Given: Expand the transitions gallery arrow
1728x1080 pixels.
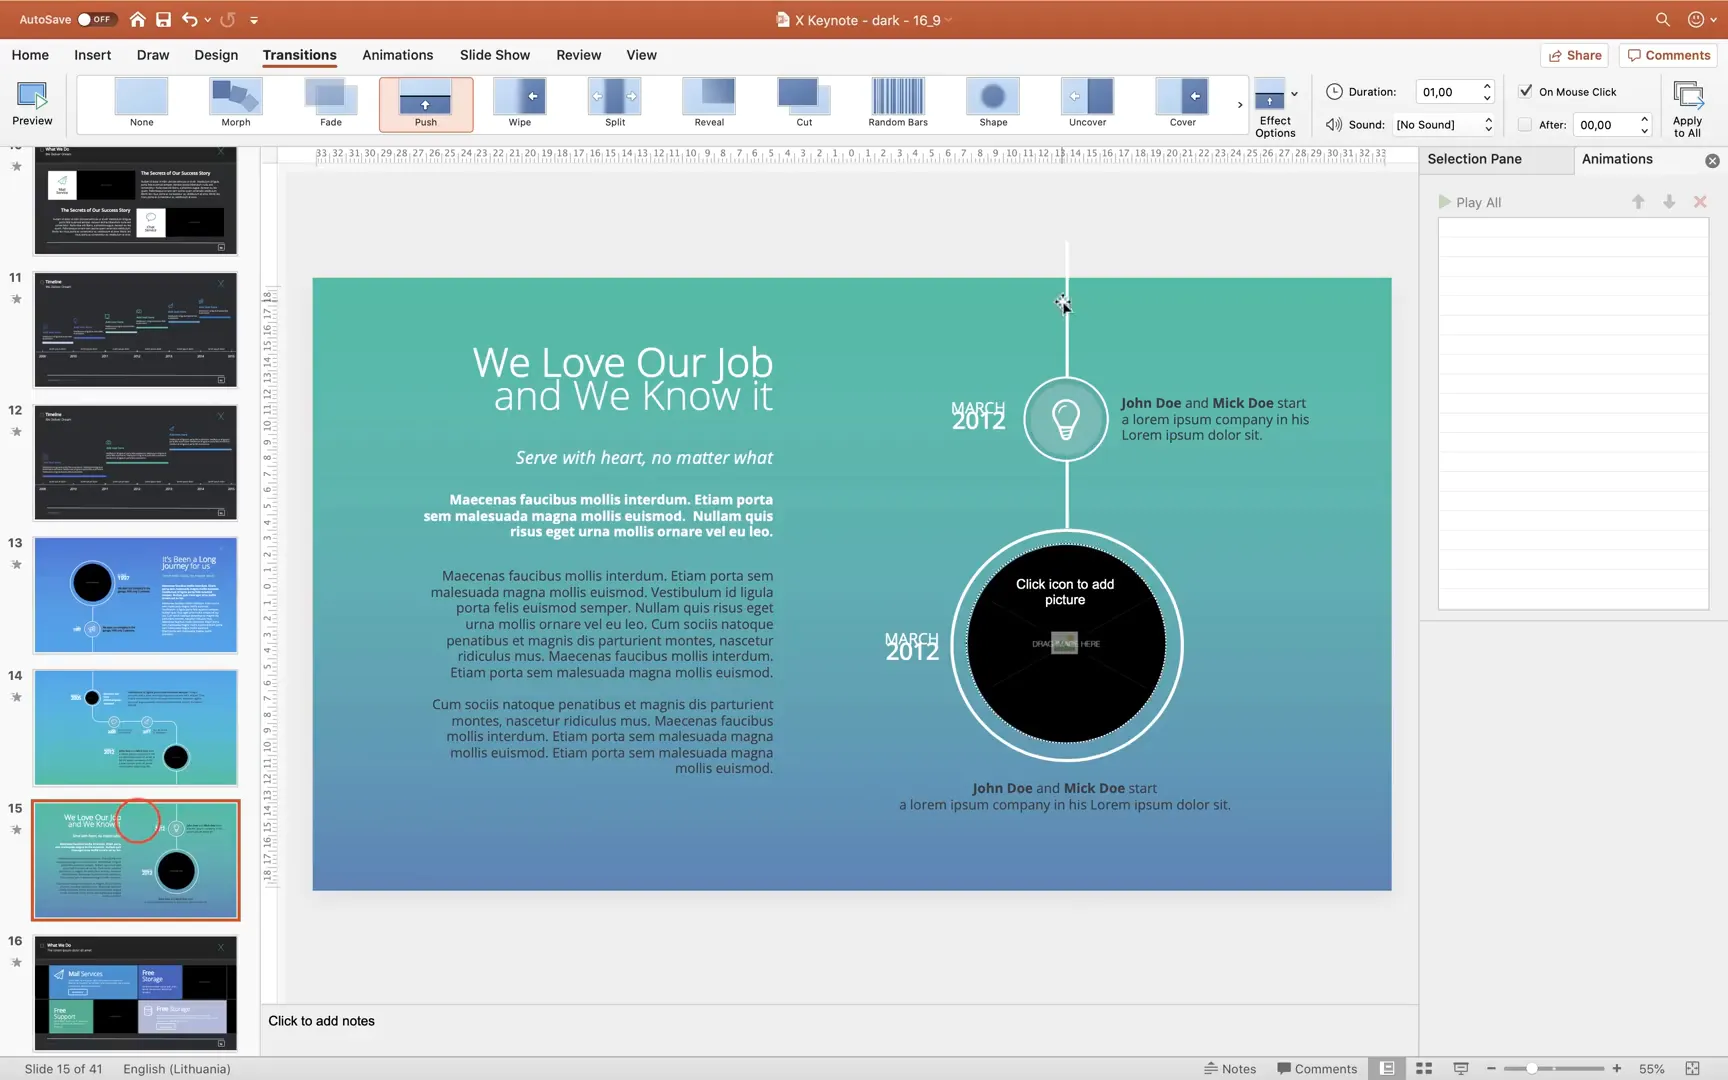Looking at the screenshot, I should pyautogui.click(x=1240, y=104).
